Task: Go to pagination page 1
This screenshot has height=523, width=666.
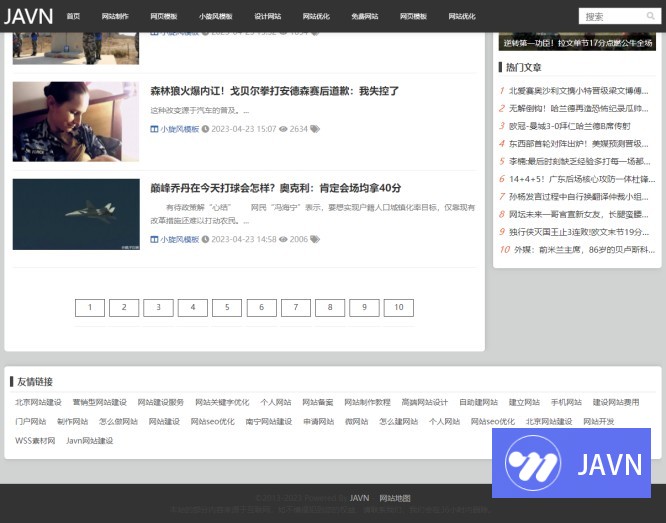Action: [90, 308]
